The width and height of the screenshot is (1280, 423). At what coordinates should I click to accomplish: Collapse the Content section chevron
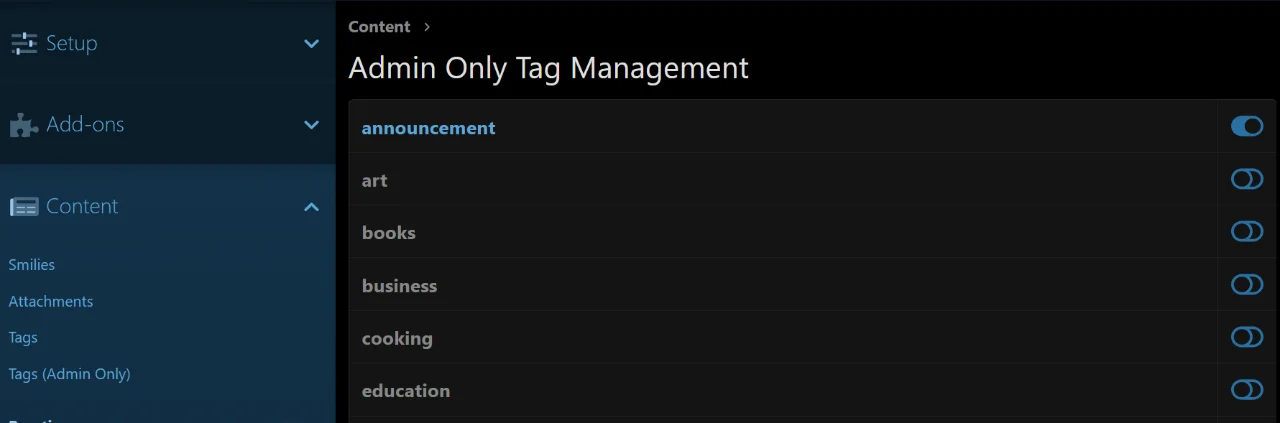coord(311,207)
